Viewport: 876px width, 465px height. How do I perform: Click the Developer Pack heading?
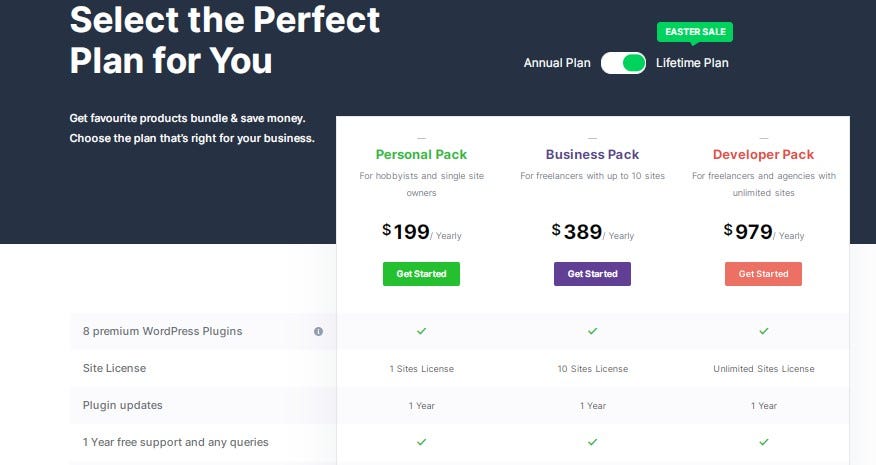(763, 154)
